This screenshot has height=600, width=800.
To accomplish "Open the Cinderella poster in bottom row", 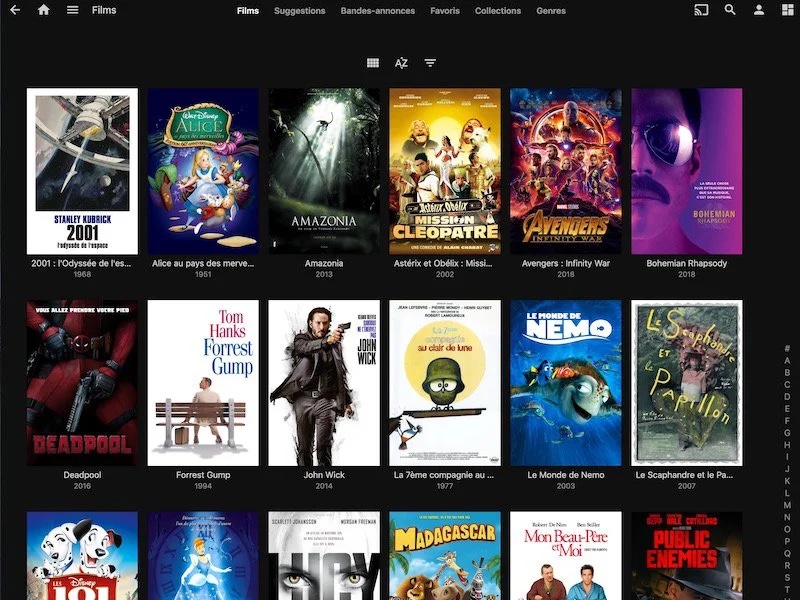I will point(203,556).
